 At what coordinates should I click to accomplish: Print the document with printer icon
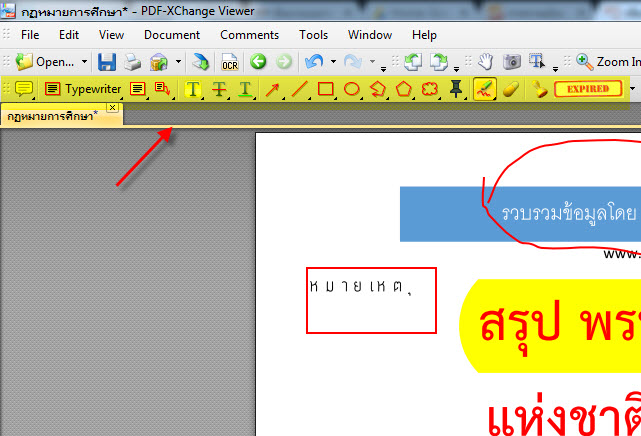(x=132, y=62)
